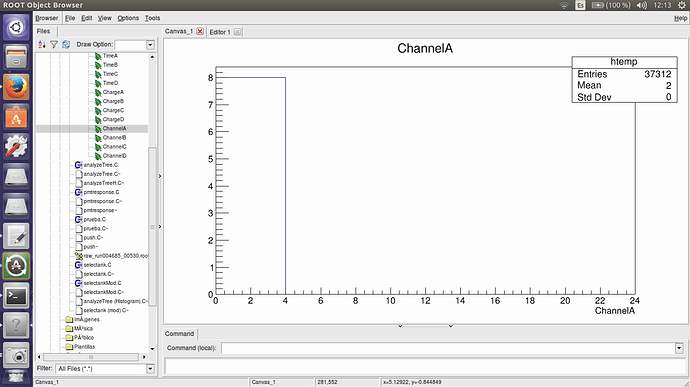Image resolution: width=690 pixels, height=387 pixels.
Task: Click the refresh icon beside Draw Option
Action: click(66, 44)
